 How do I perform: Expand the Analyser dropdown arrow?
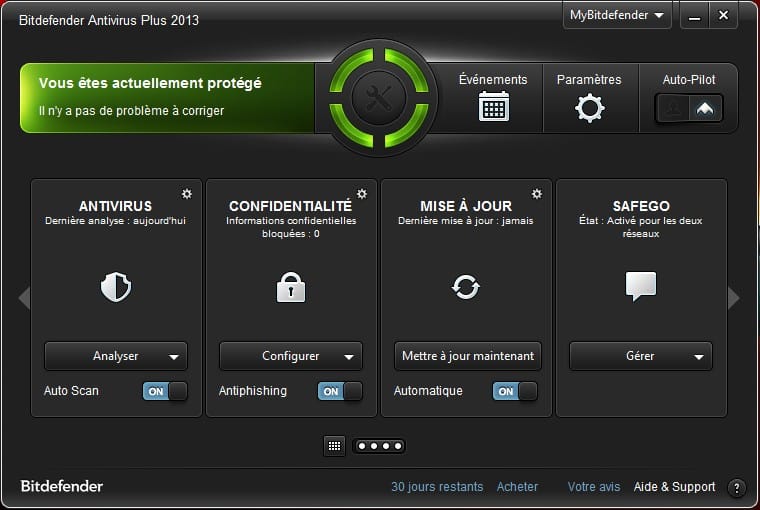tap(174, 357)
